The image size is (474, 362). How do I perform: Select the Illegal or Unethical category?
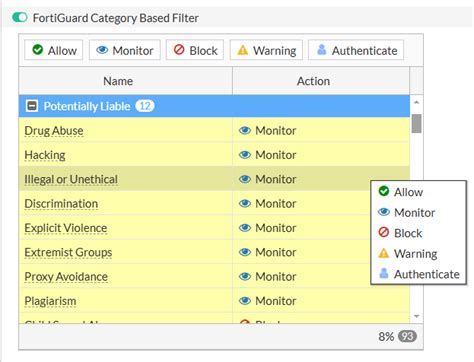(x=71, y=179)
